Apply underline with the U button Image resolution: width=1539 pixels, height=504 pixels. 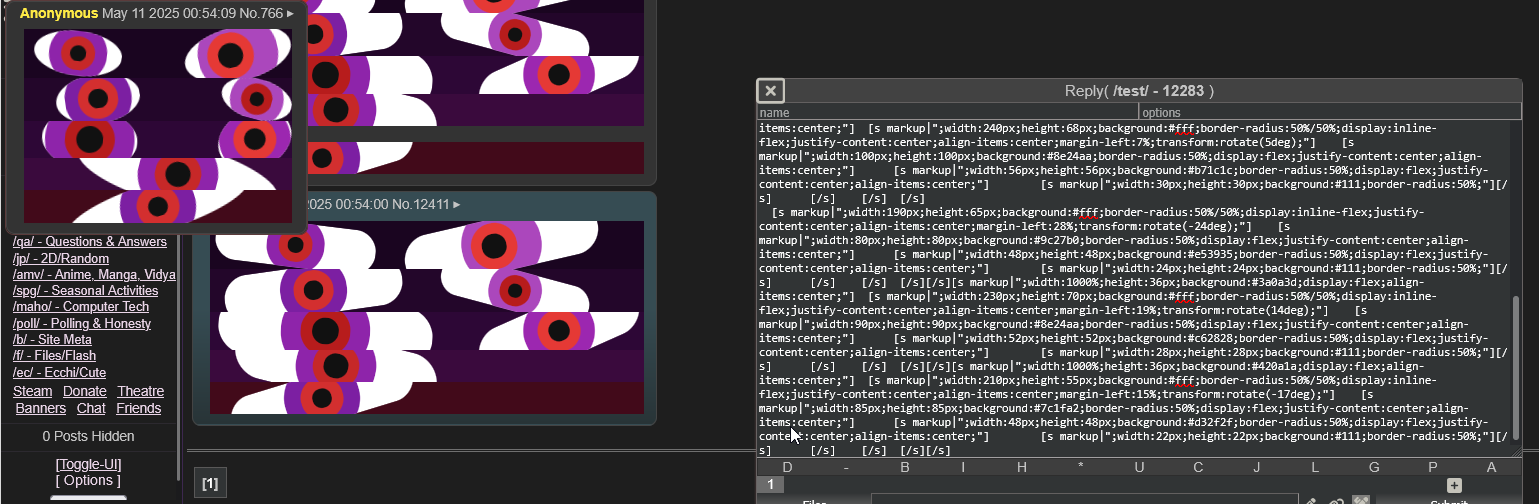(1139, 467)
